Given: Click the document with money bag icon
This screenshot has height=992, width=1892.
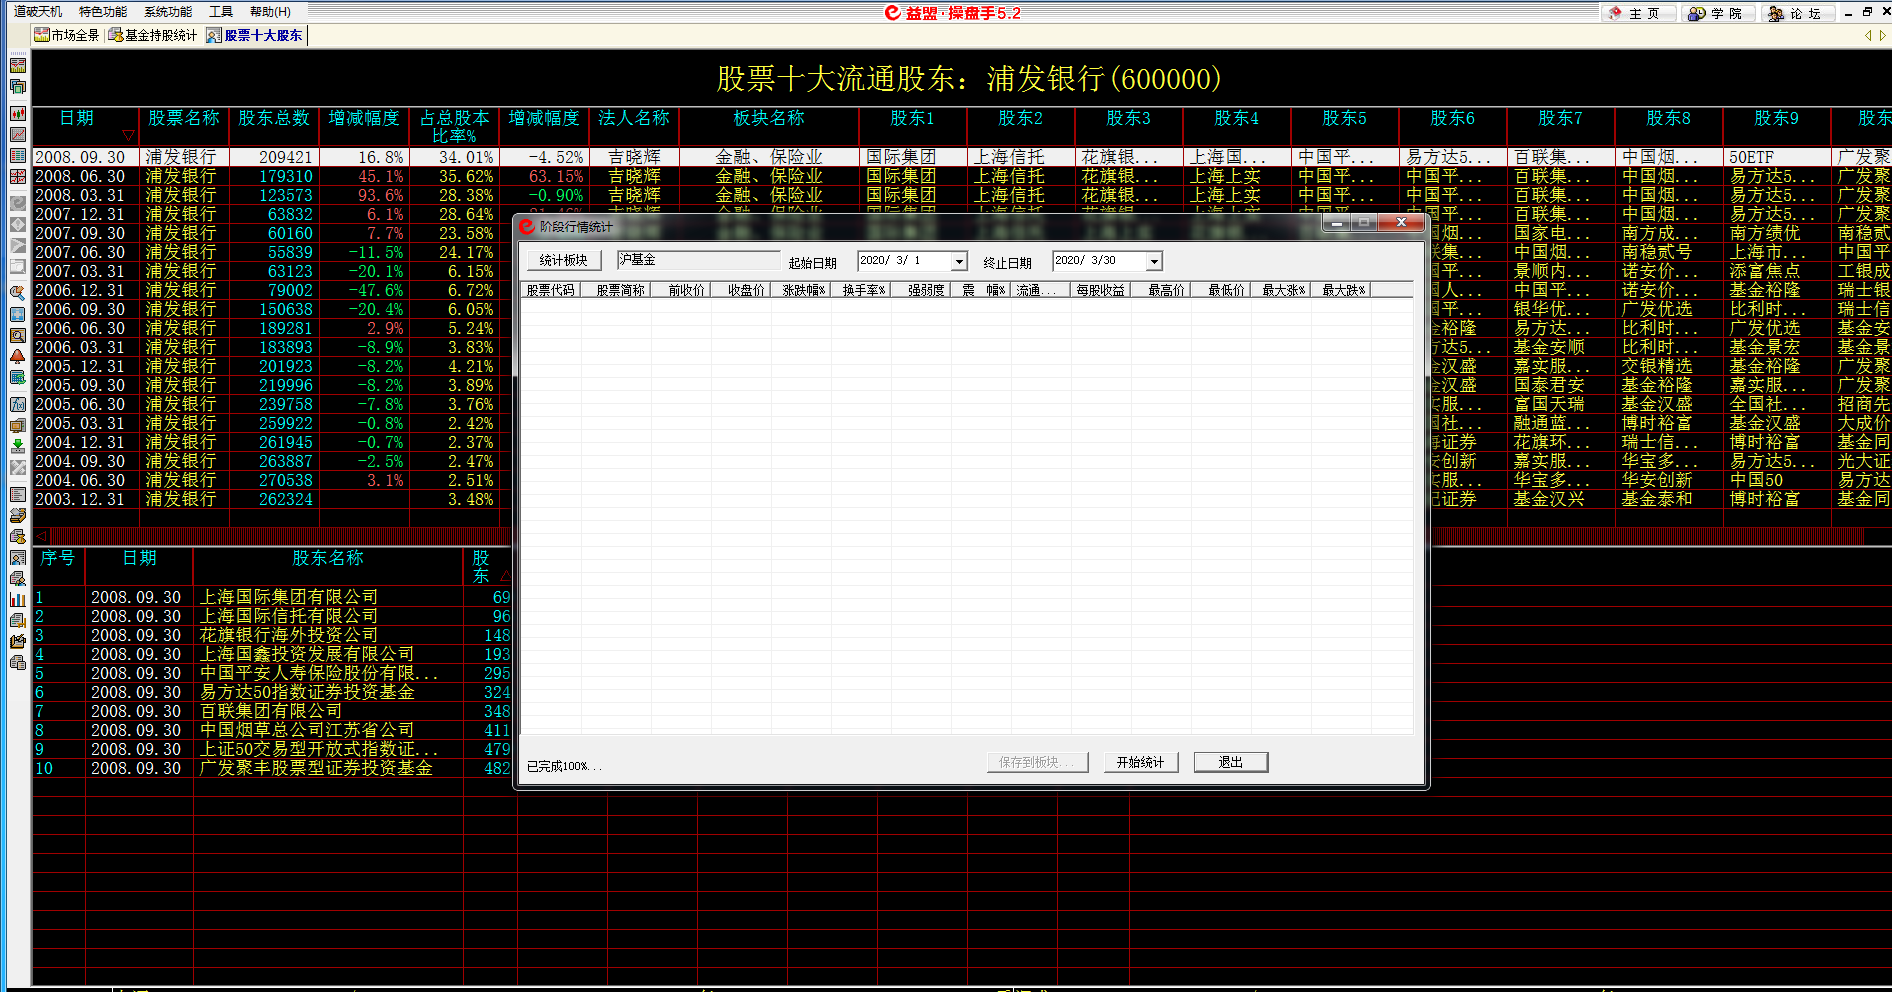Looking at the screenshot, I should [x=17, y=536].
